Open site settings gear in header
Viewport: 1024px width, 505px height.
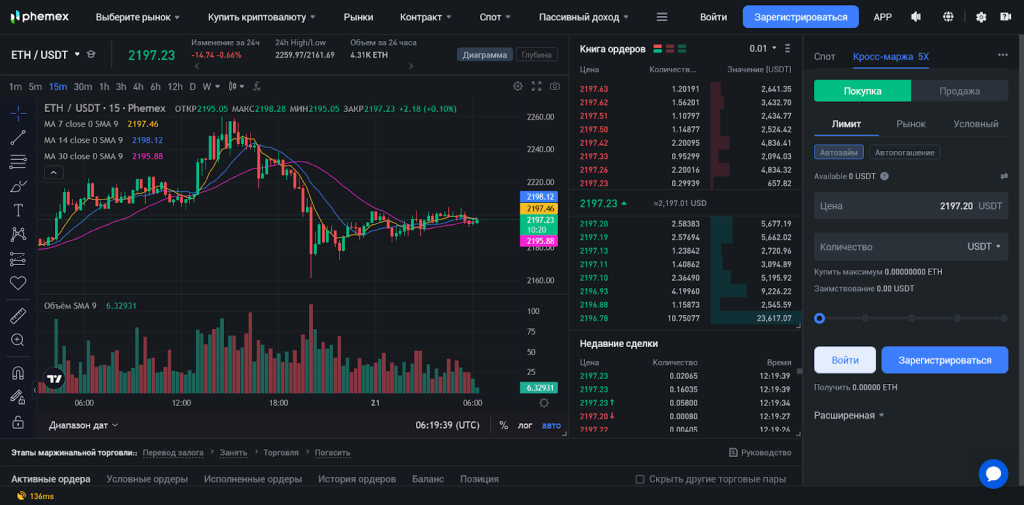[x=981, y=17]
